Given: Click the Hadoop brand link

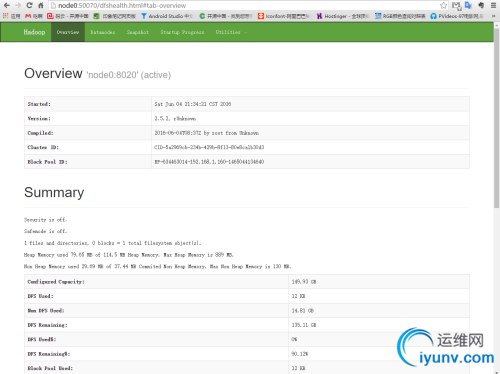Looking at the screenshot, I should click(x=34, y=32).
